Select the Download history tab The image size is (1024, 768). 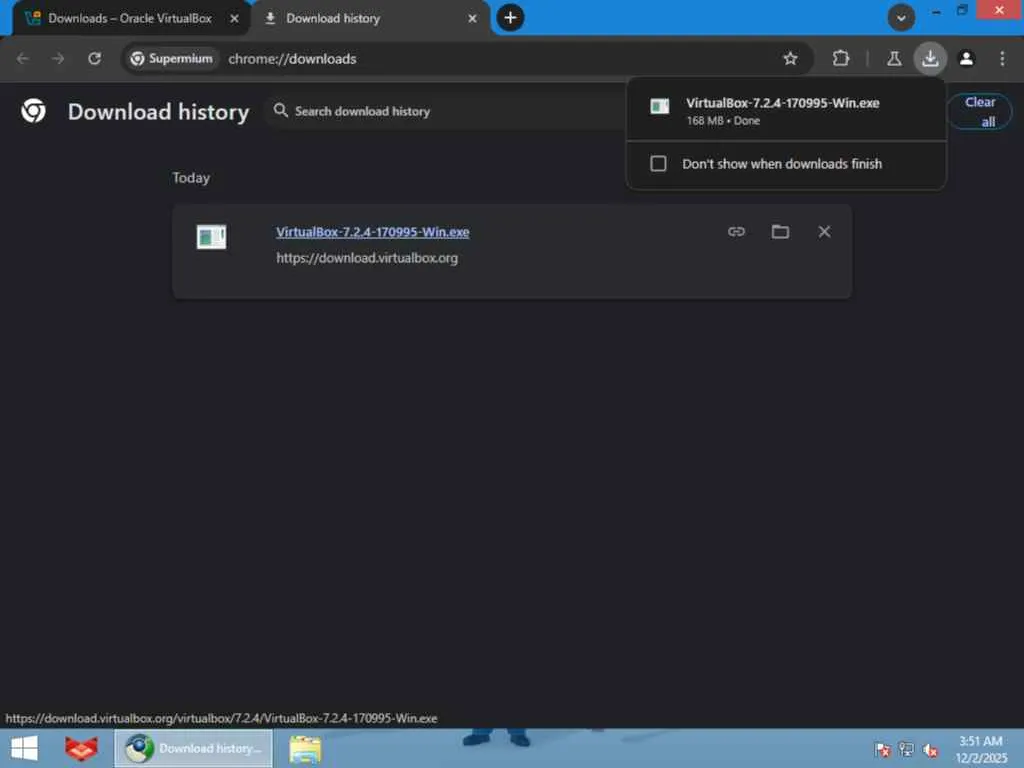[x=369, y=19]
